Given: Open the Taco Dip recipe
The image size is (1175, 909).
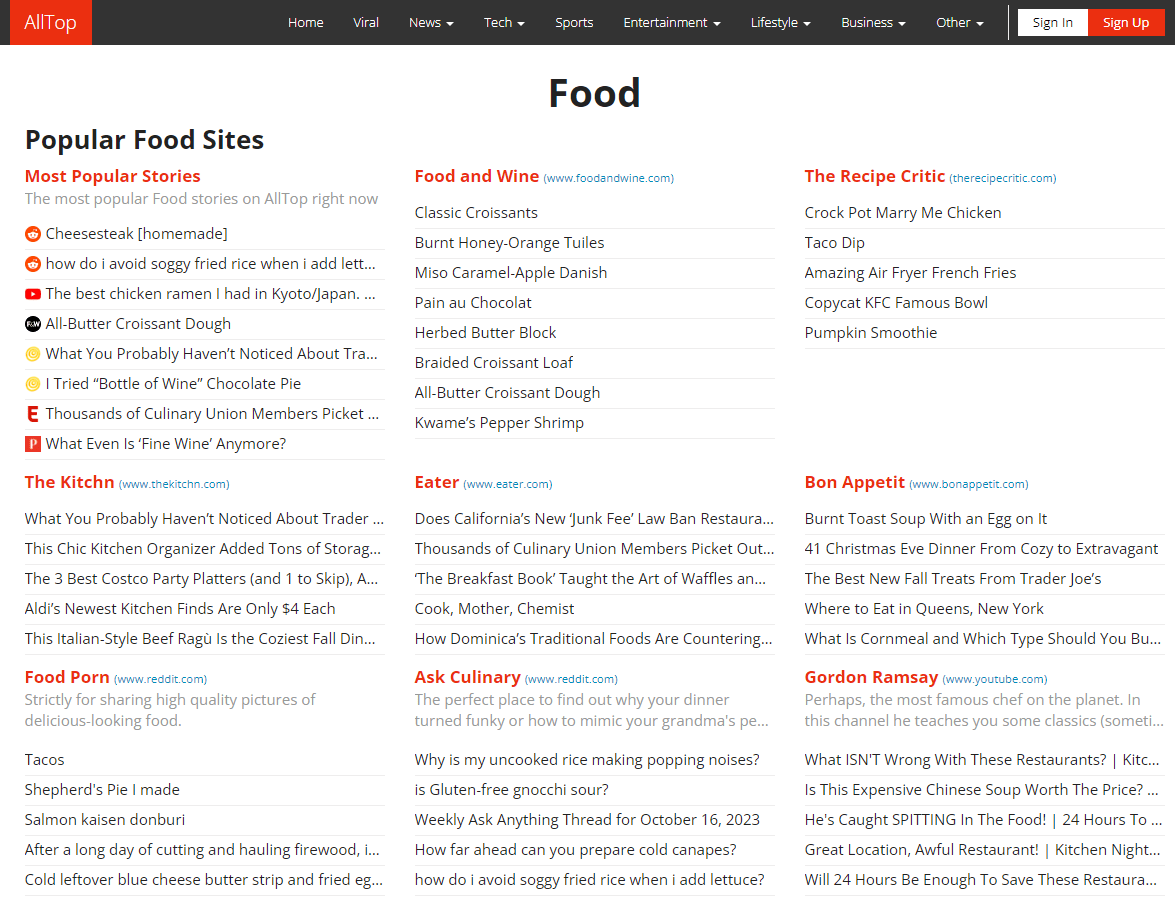Looking at the screenshot, I should click(x=835, y=243).
